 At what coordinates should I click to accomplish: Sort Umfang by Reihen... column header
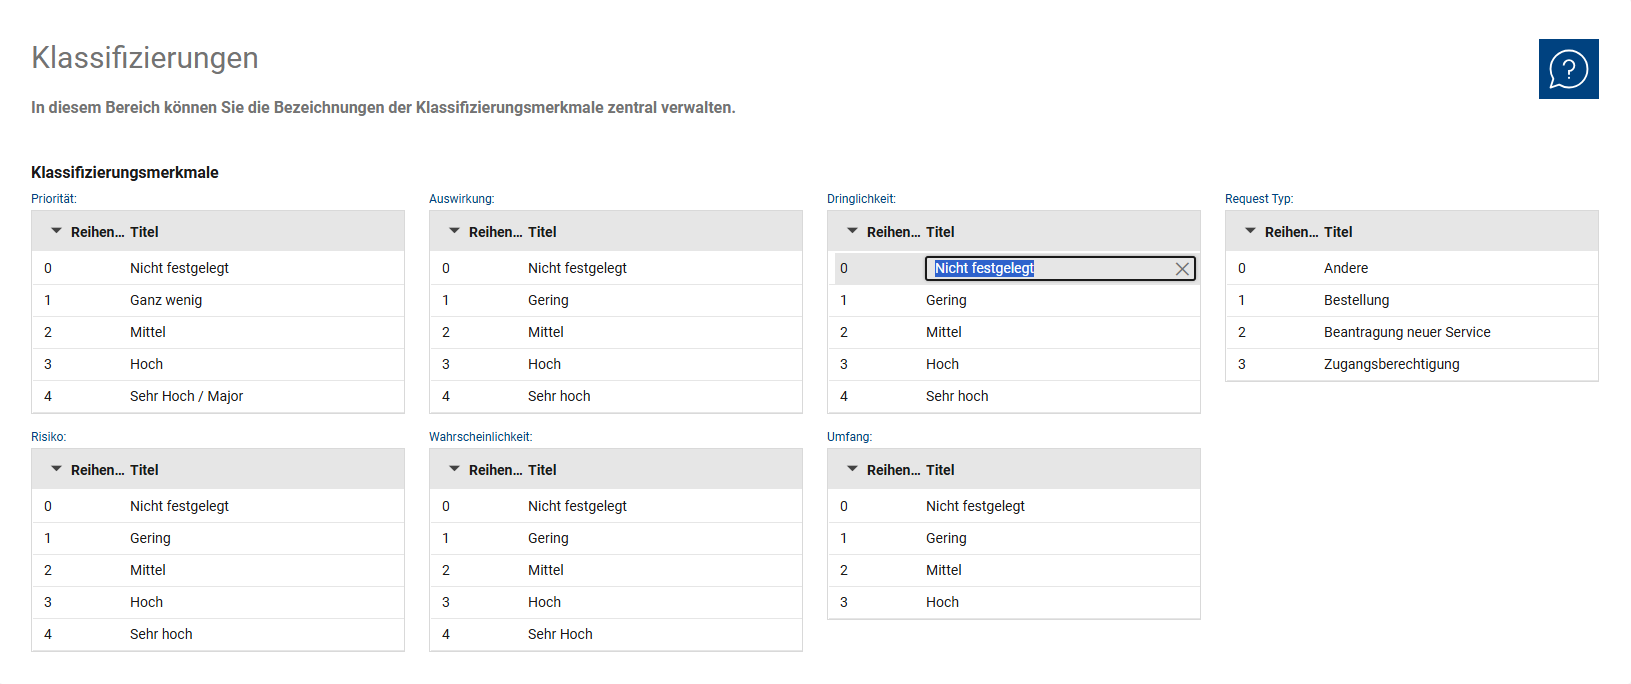pos(893,470)
